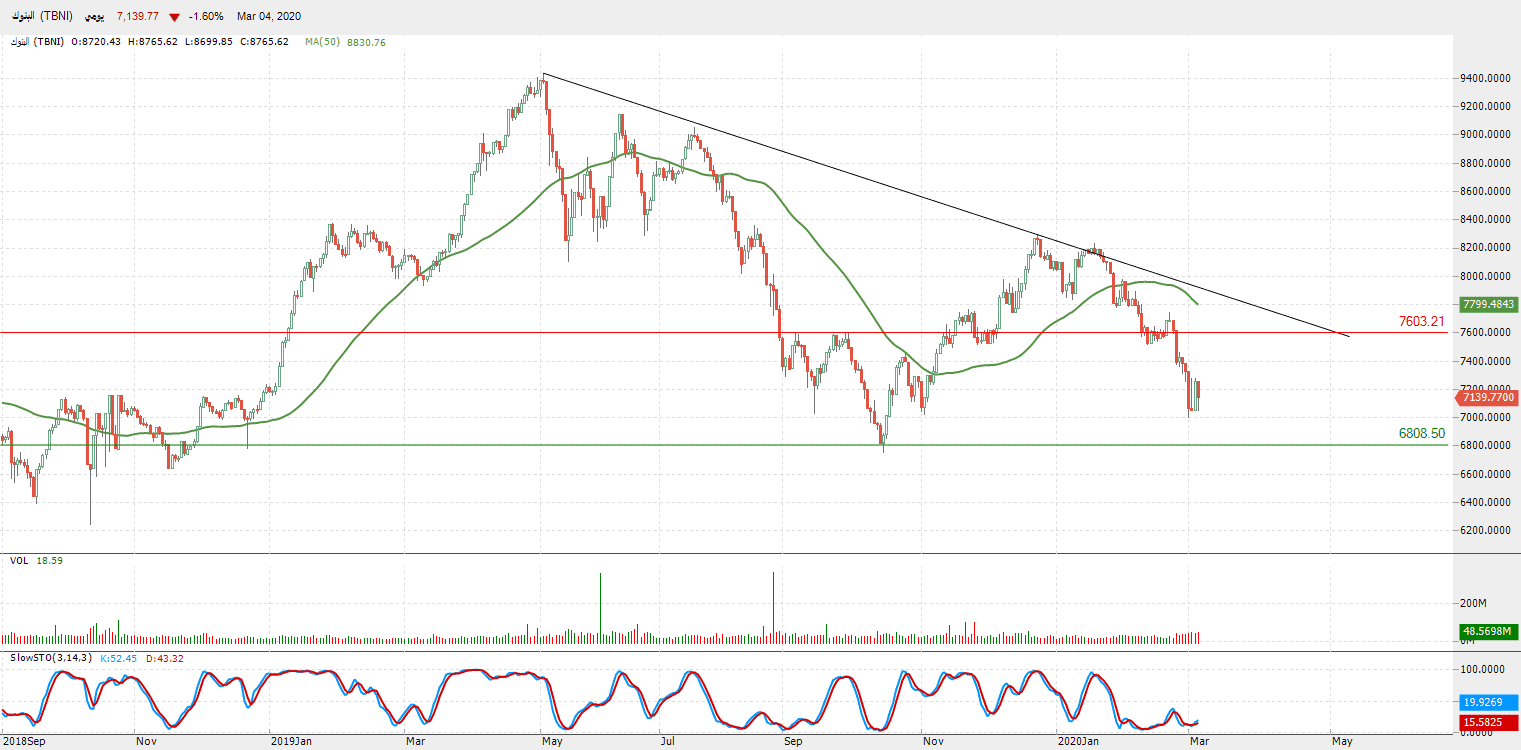This screenshot has height=750, width=1521.
Task: Click the red 7139.7700 current price tag
Action: pyautogui.click(x=1488, y=398)
